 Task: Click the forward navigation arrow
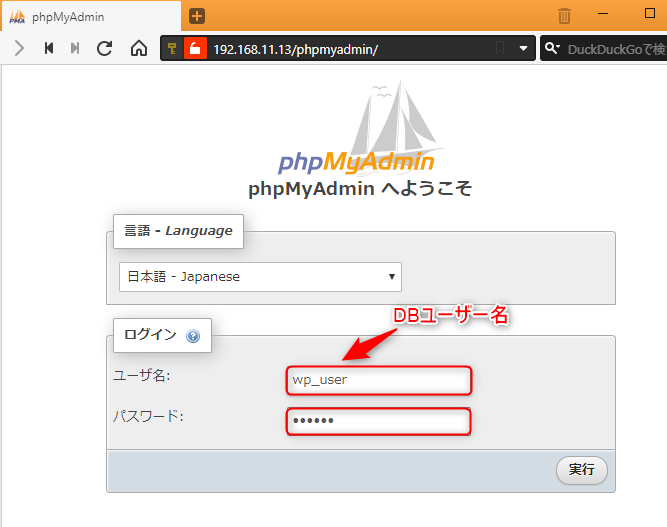tap(19, 48)
